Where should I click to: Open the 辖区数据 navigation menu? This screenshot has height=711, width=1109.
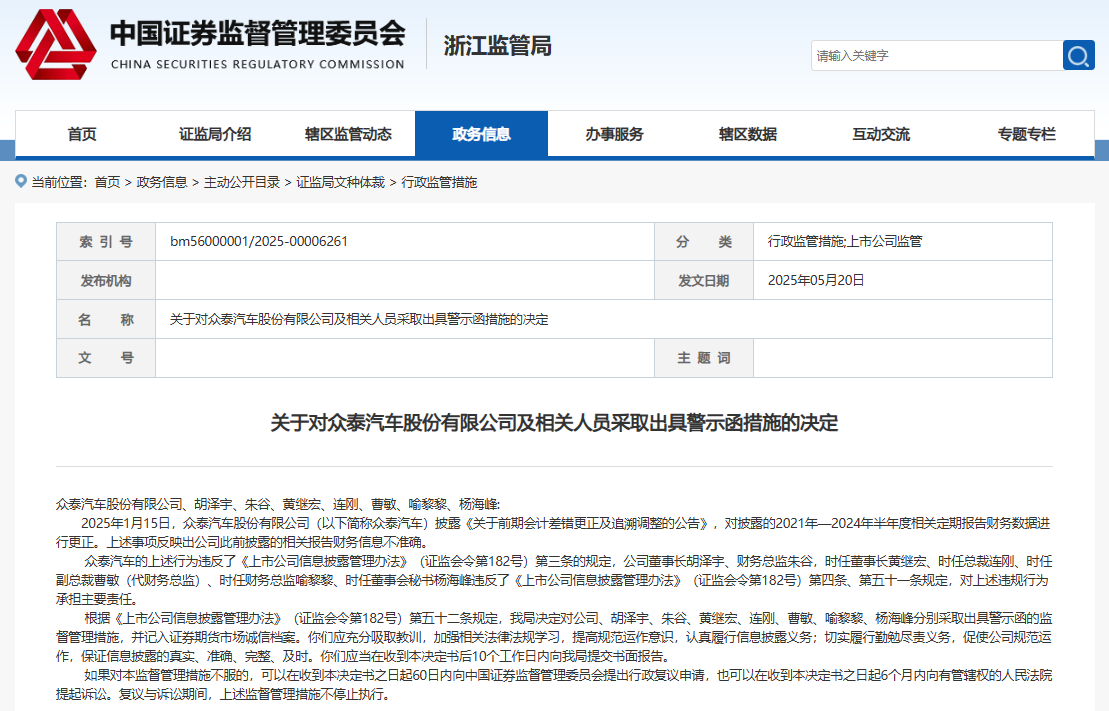[748, 133]
